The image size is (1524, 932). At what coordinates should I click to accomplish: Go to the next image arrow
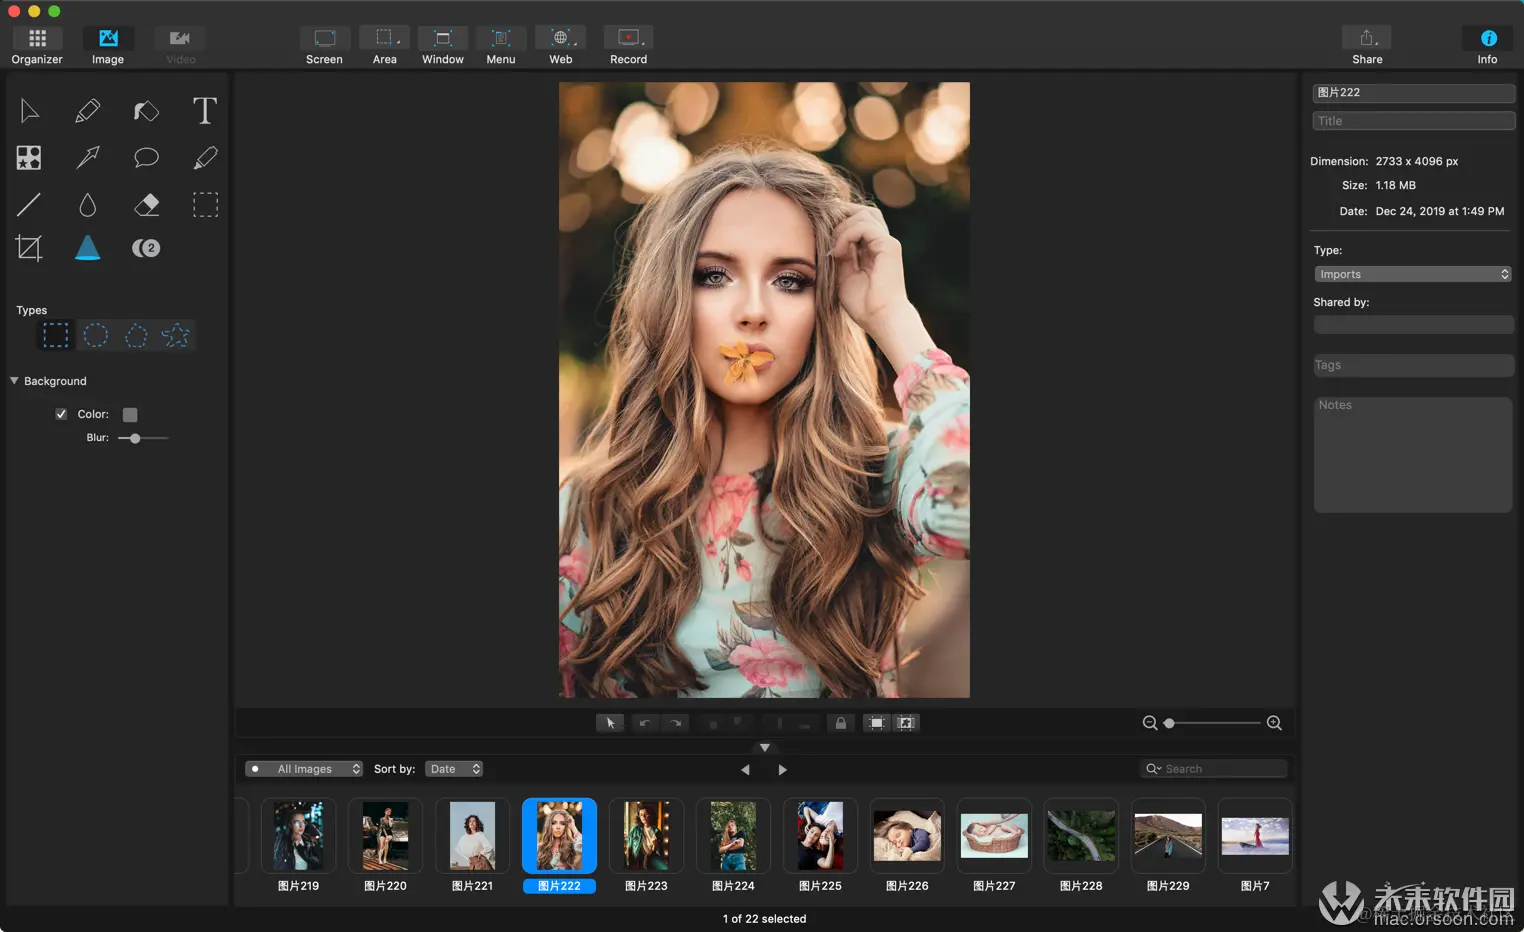[x=782, y=770]
